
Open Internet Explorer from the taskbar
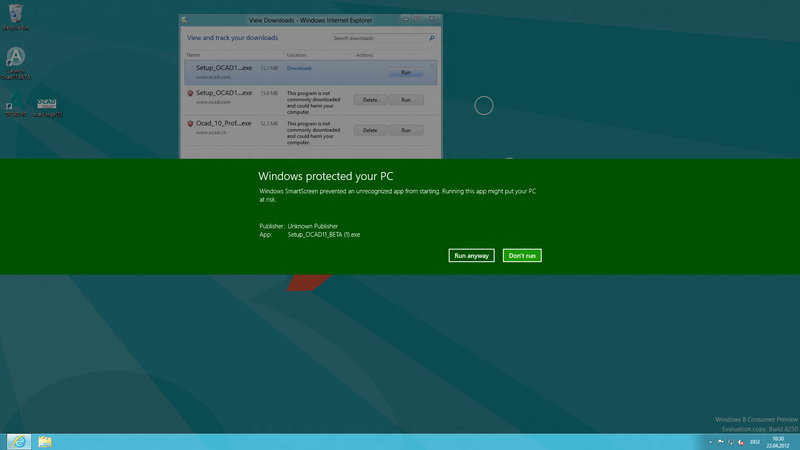point(19,442)
